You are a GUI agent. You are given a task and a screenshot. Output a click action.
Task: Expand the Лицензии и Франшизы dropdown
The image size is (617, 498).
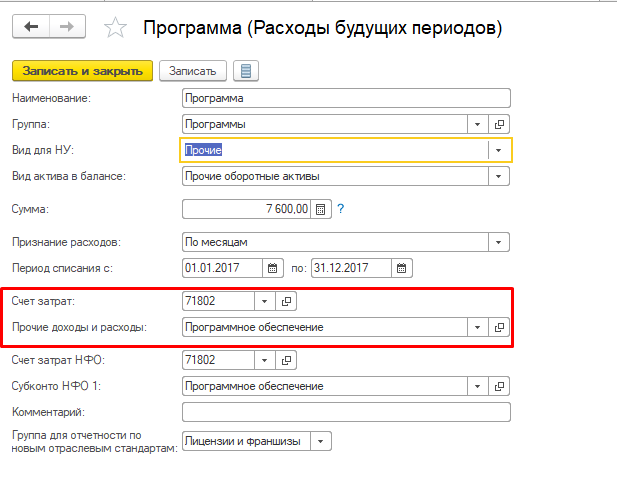(319, 440)
